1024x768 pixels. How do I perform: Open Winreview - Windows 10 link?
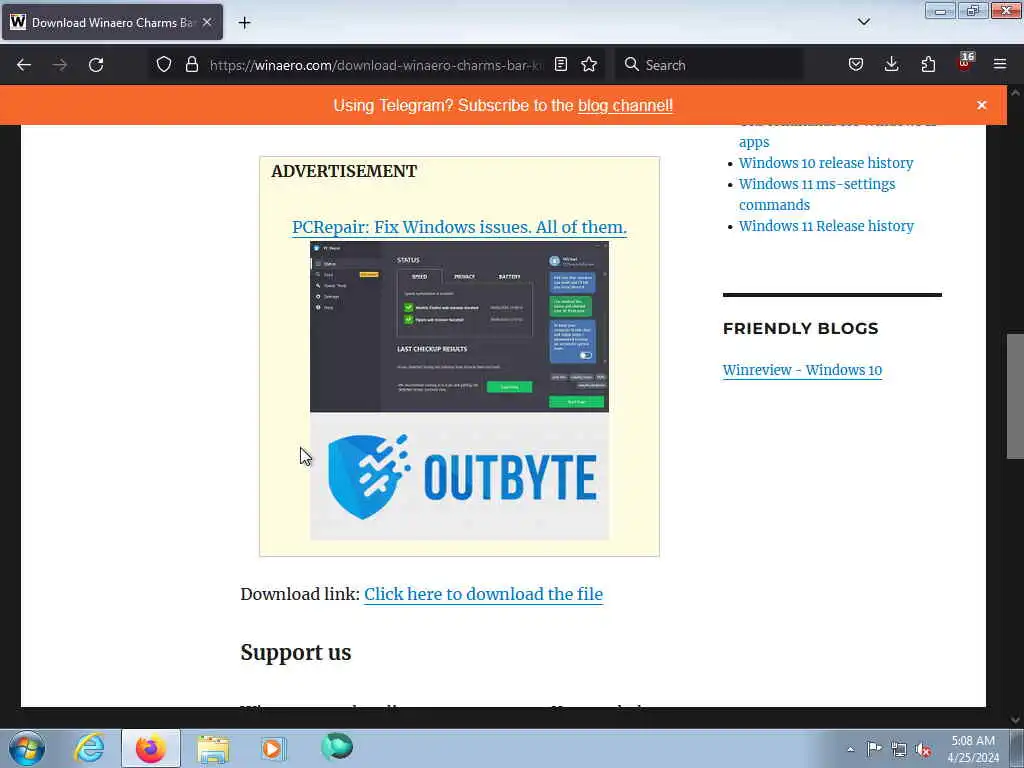[x=802, y=370]
